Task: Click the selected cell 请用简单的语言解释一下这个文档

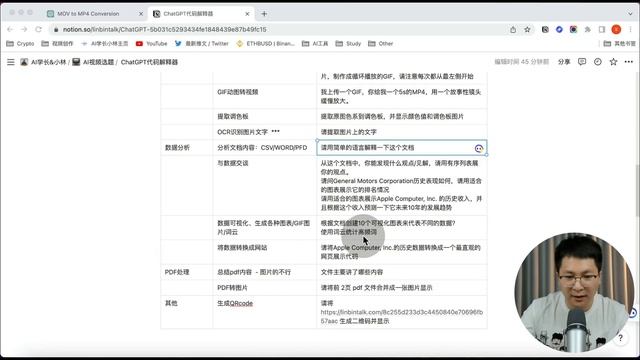Action: [402, 147]
